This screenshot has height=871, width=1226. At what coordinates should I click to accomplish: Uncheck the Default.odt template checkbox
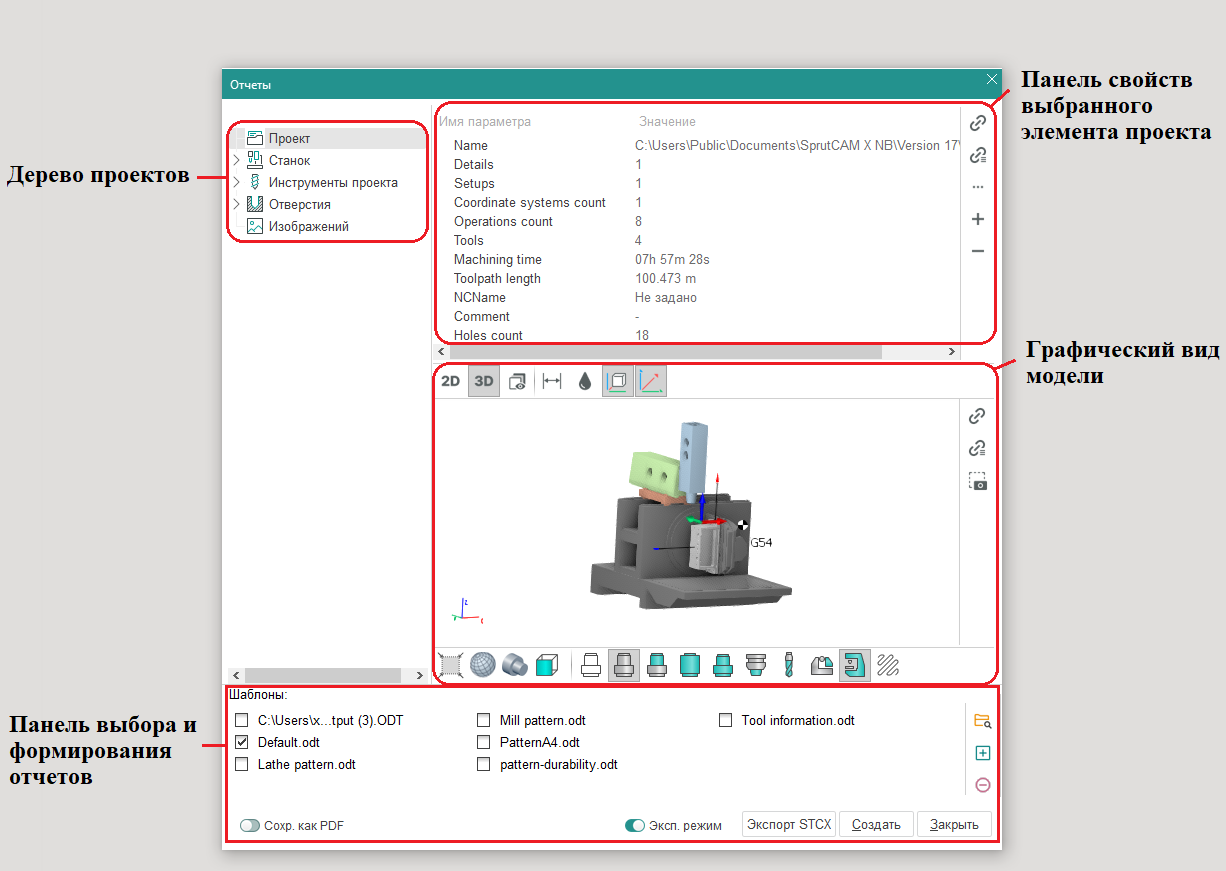click(x=242, y=743)
